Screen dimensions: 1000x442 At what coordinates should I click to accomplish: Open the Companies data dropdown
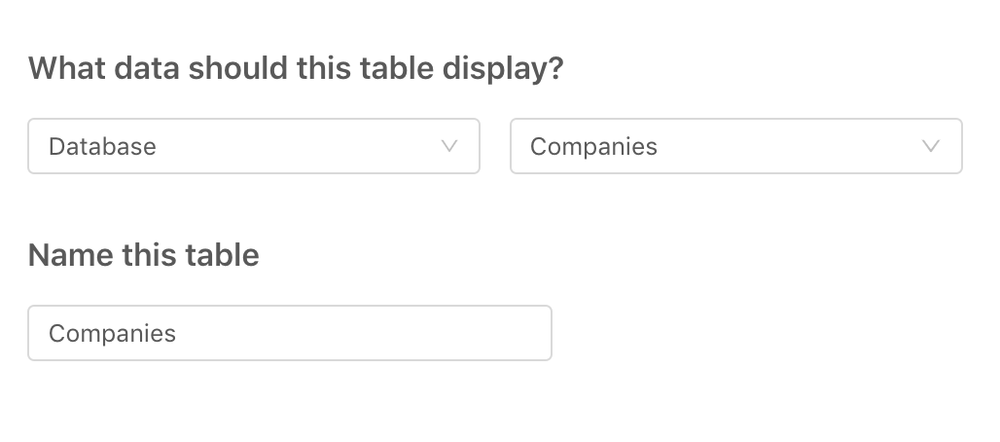[x=735, y=146]
